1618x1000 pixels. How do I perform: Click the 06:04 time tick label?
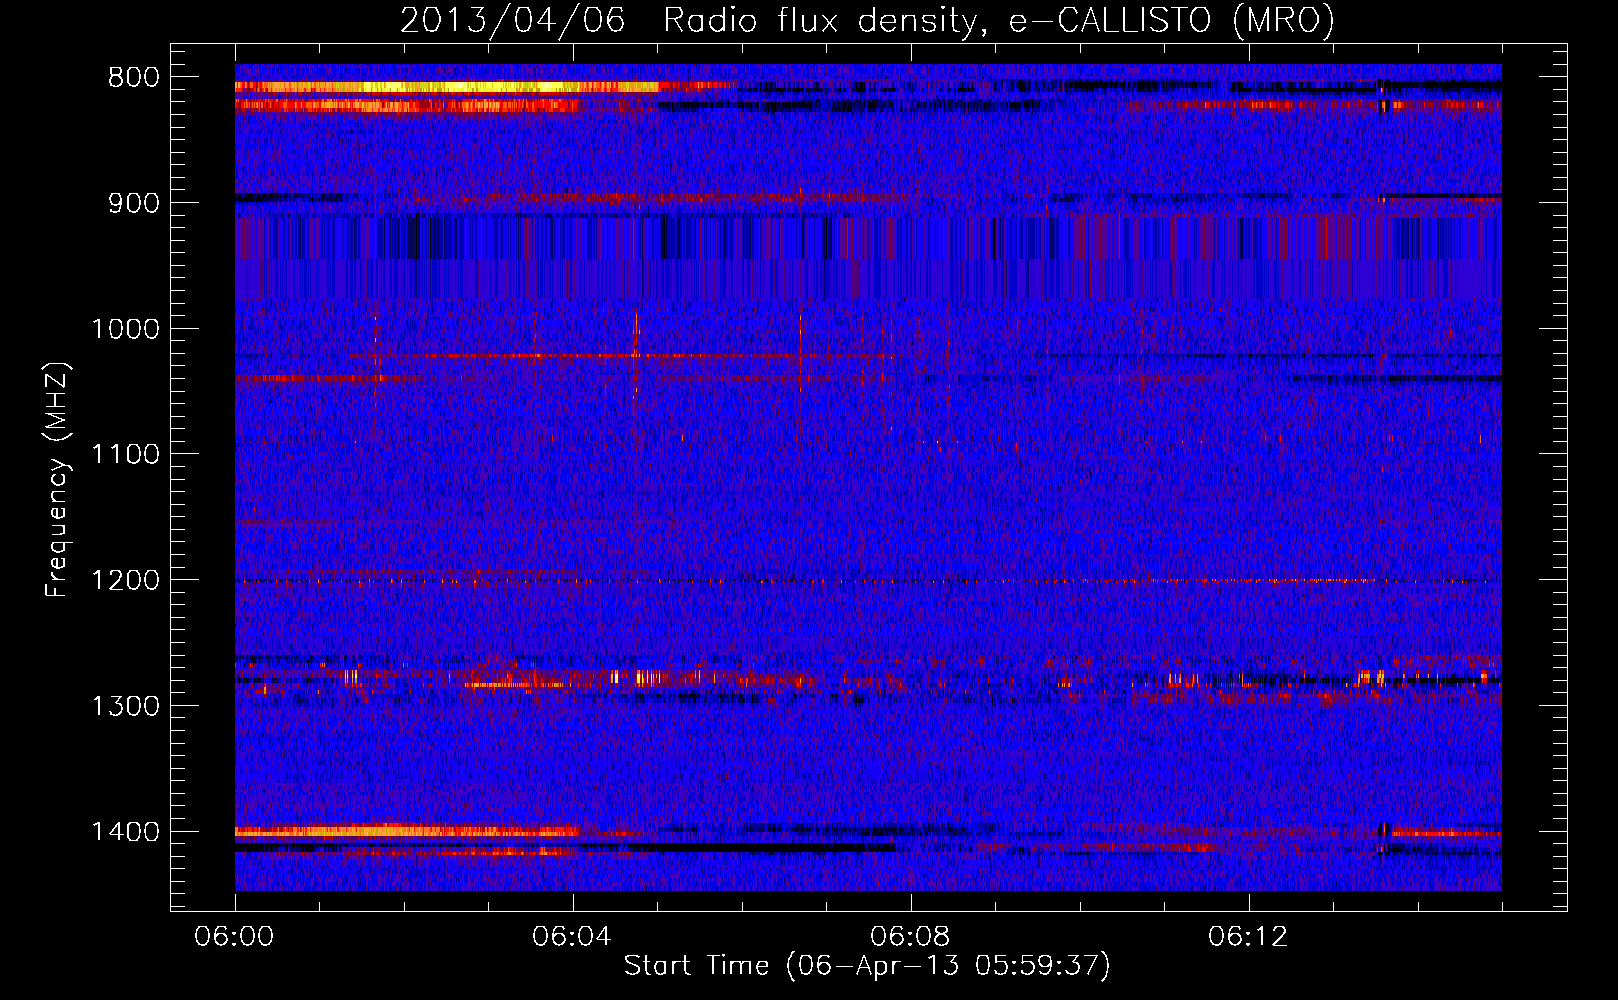(572, 937)
